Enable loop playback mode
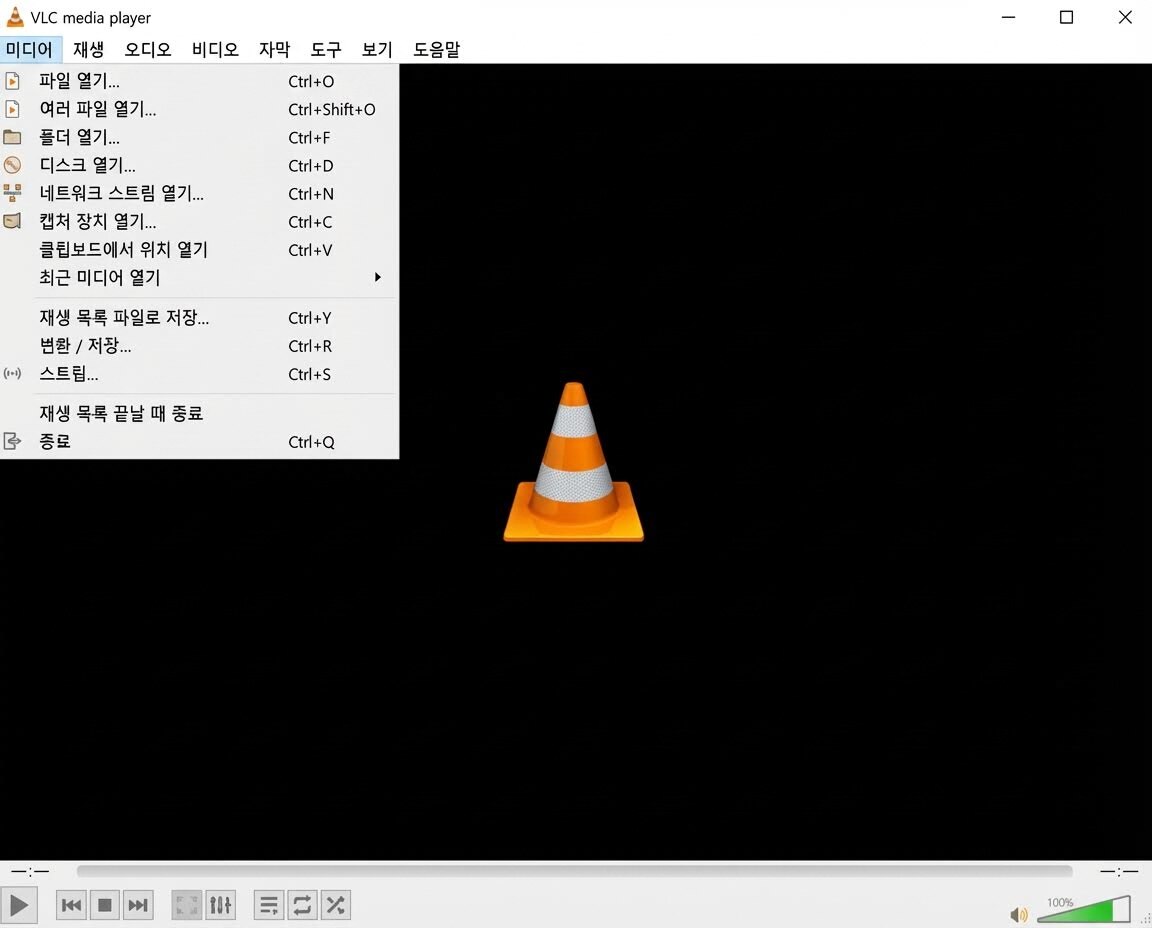1152x928 pixels. point(302,905)
